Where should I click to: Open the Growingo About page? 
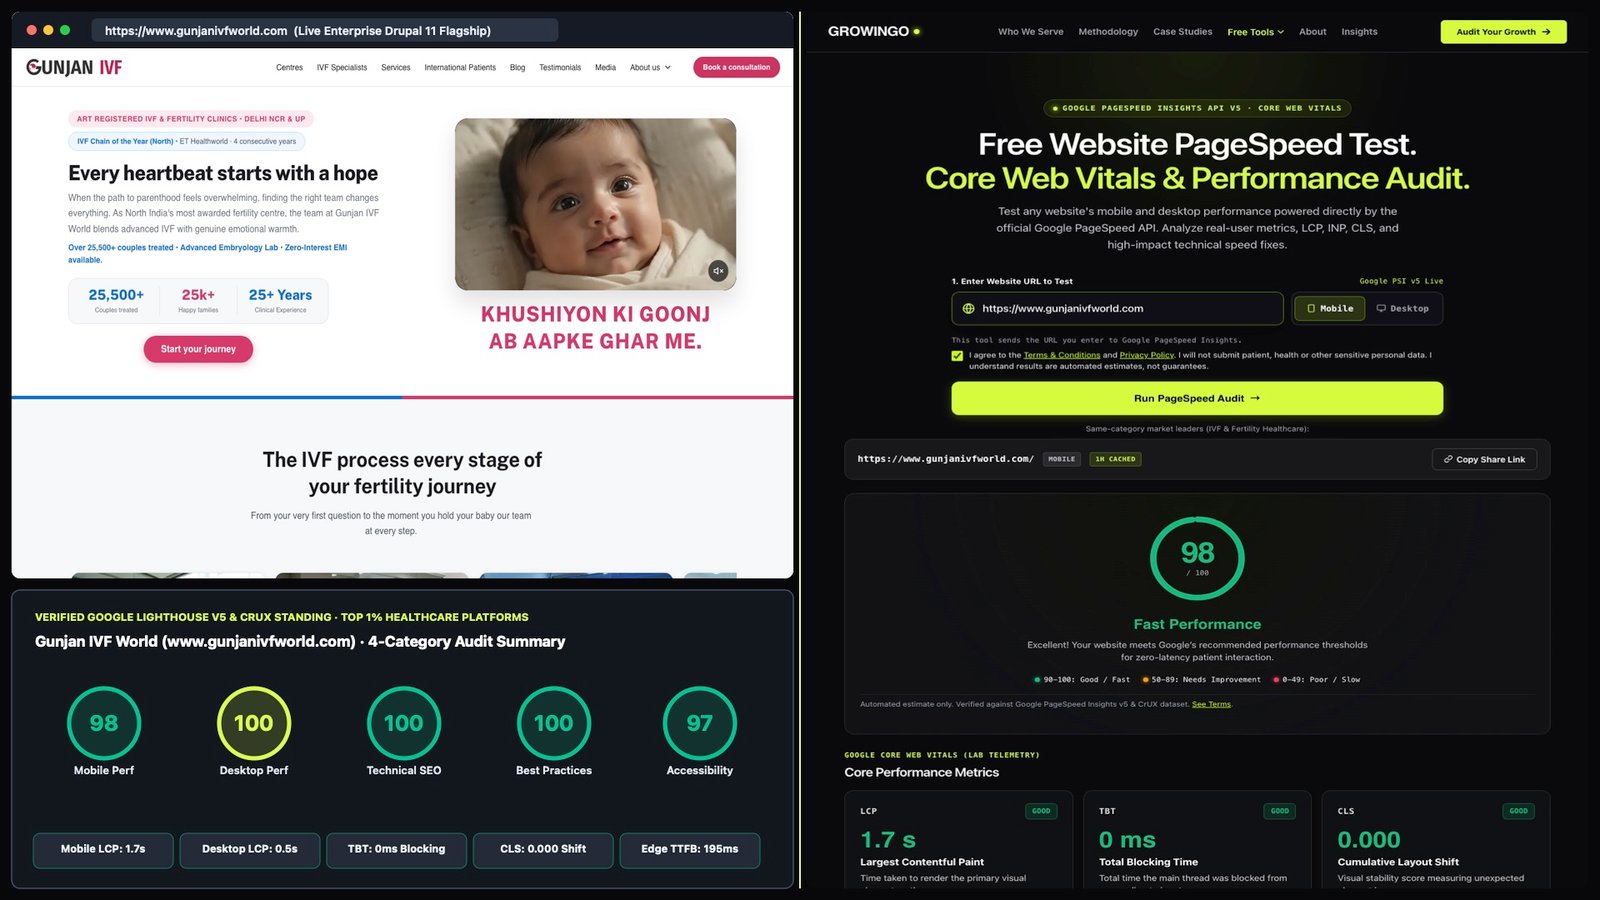point(1312,32)
